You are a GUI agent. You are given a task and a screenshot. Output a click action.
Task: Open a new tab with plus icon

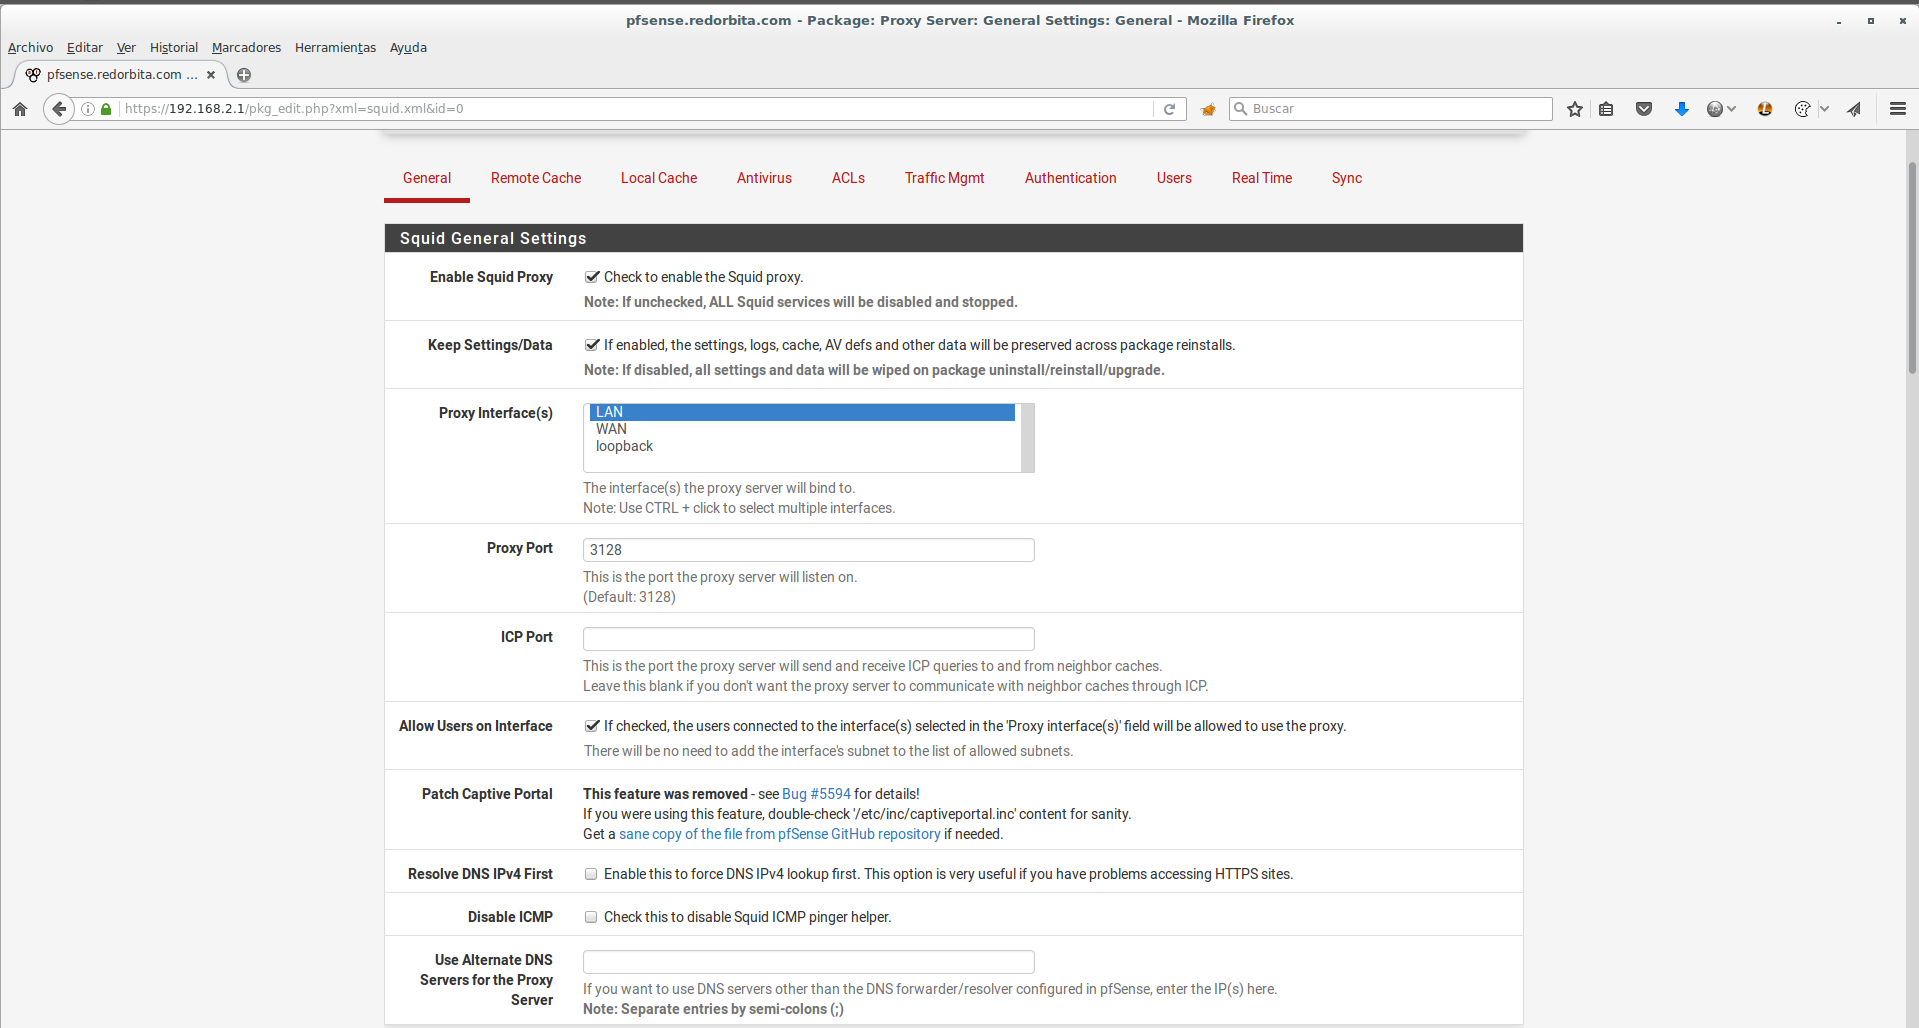[244, 75]
